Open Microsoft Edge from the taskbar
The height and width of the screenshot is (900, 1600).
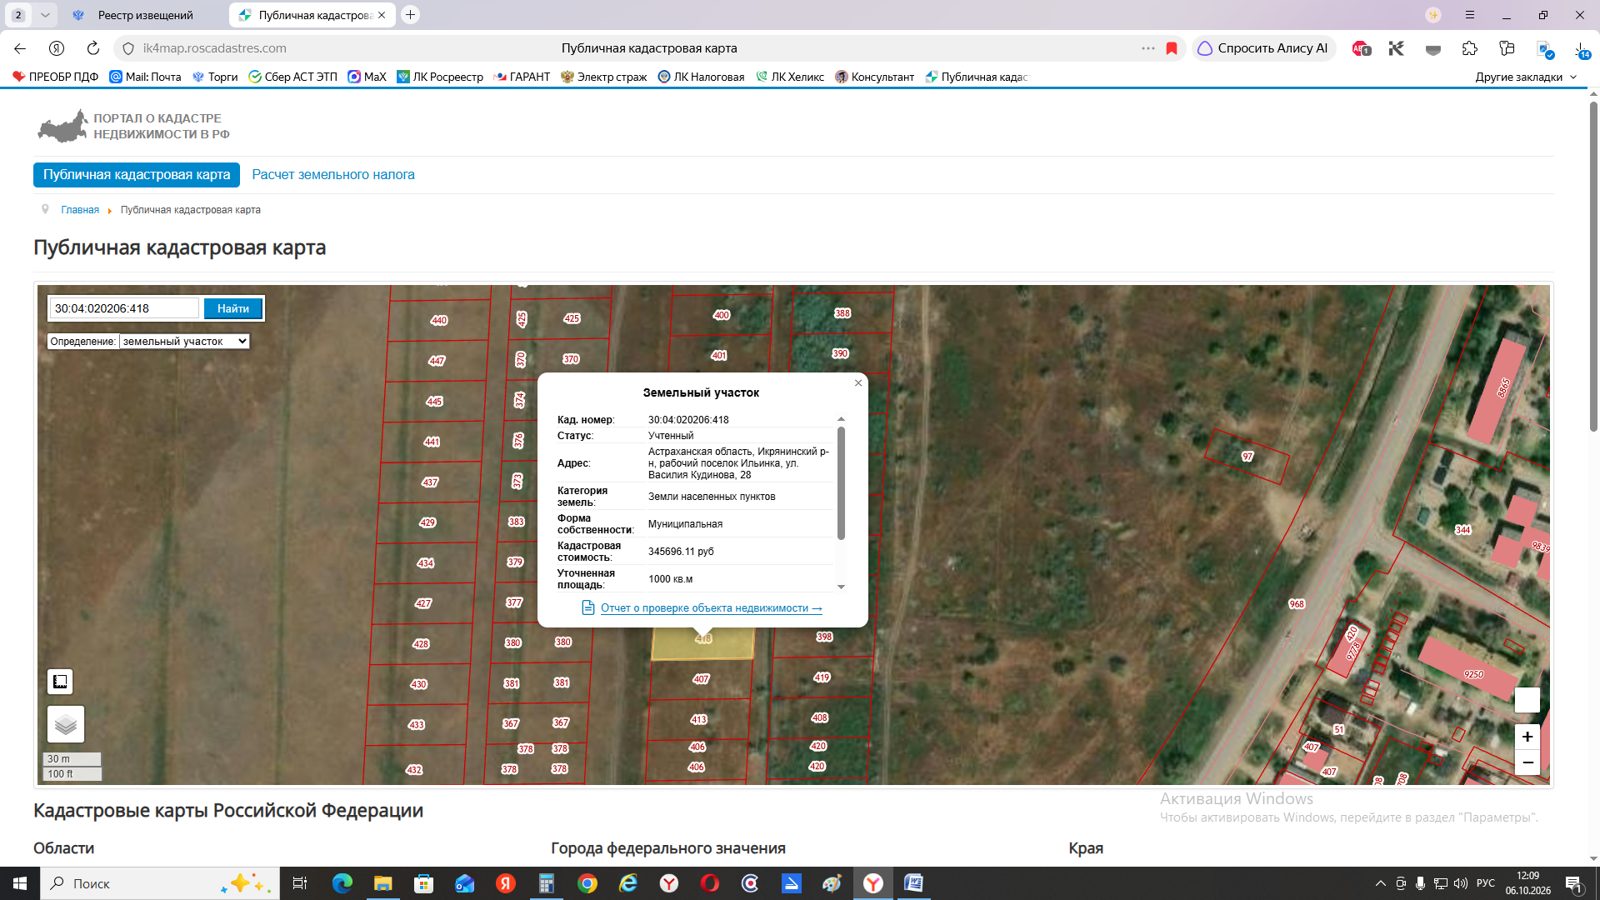pyautogui.click(x=342, y=883)
